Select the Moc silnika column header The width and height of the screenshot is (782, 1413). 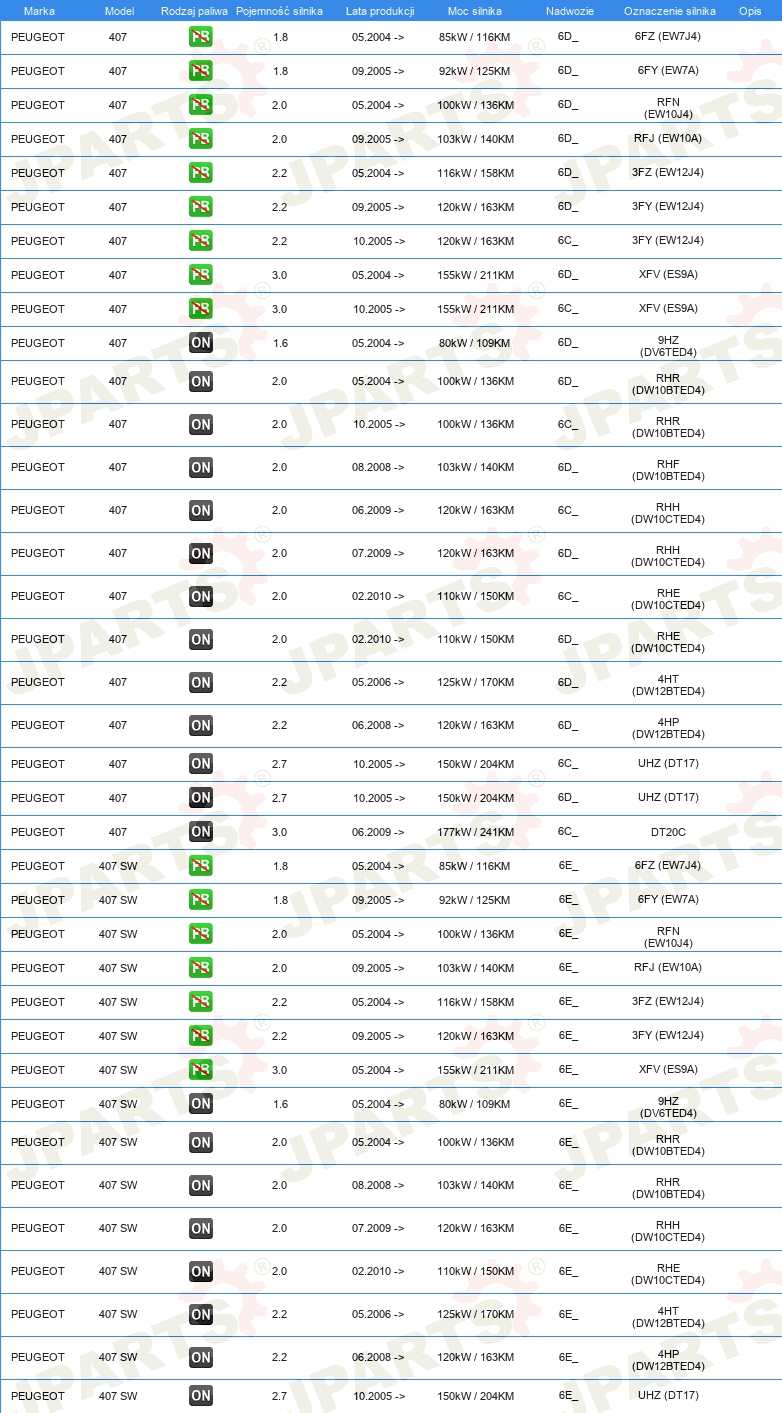(475, 11)
